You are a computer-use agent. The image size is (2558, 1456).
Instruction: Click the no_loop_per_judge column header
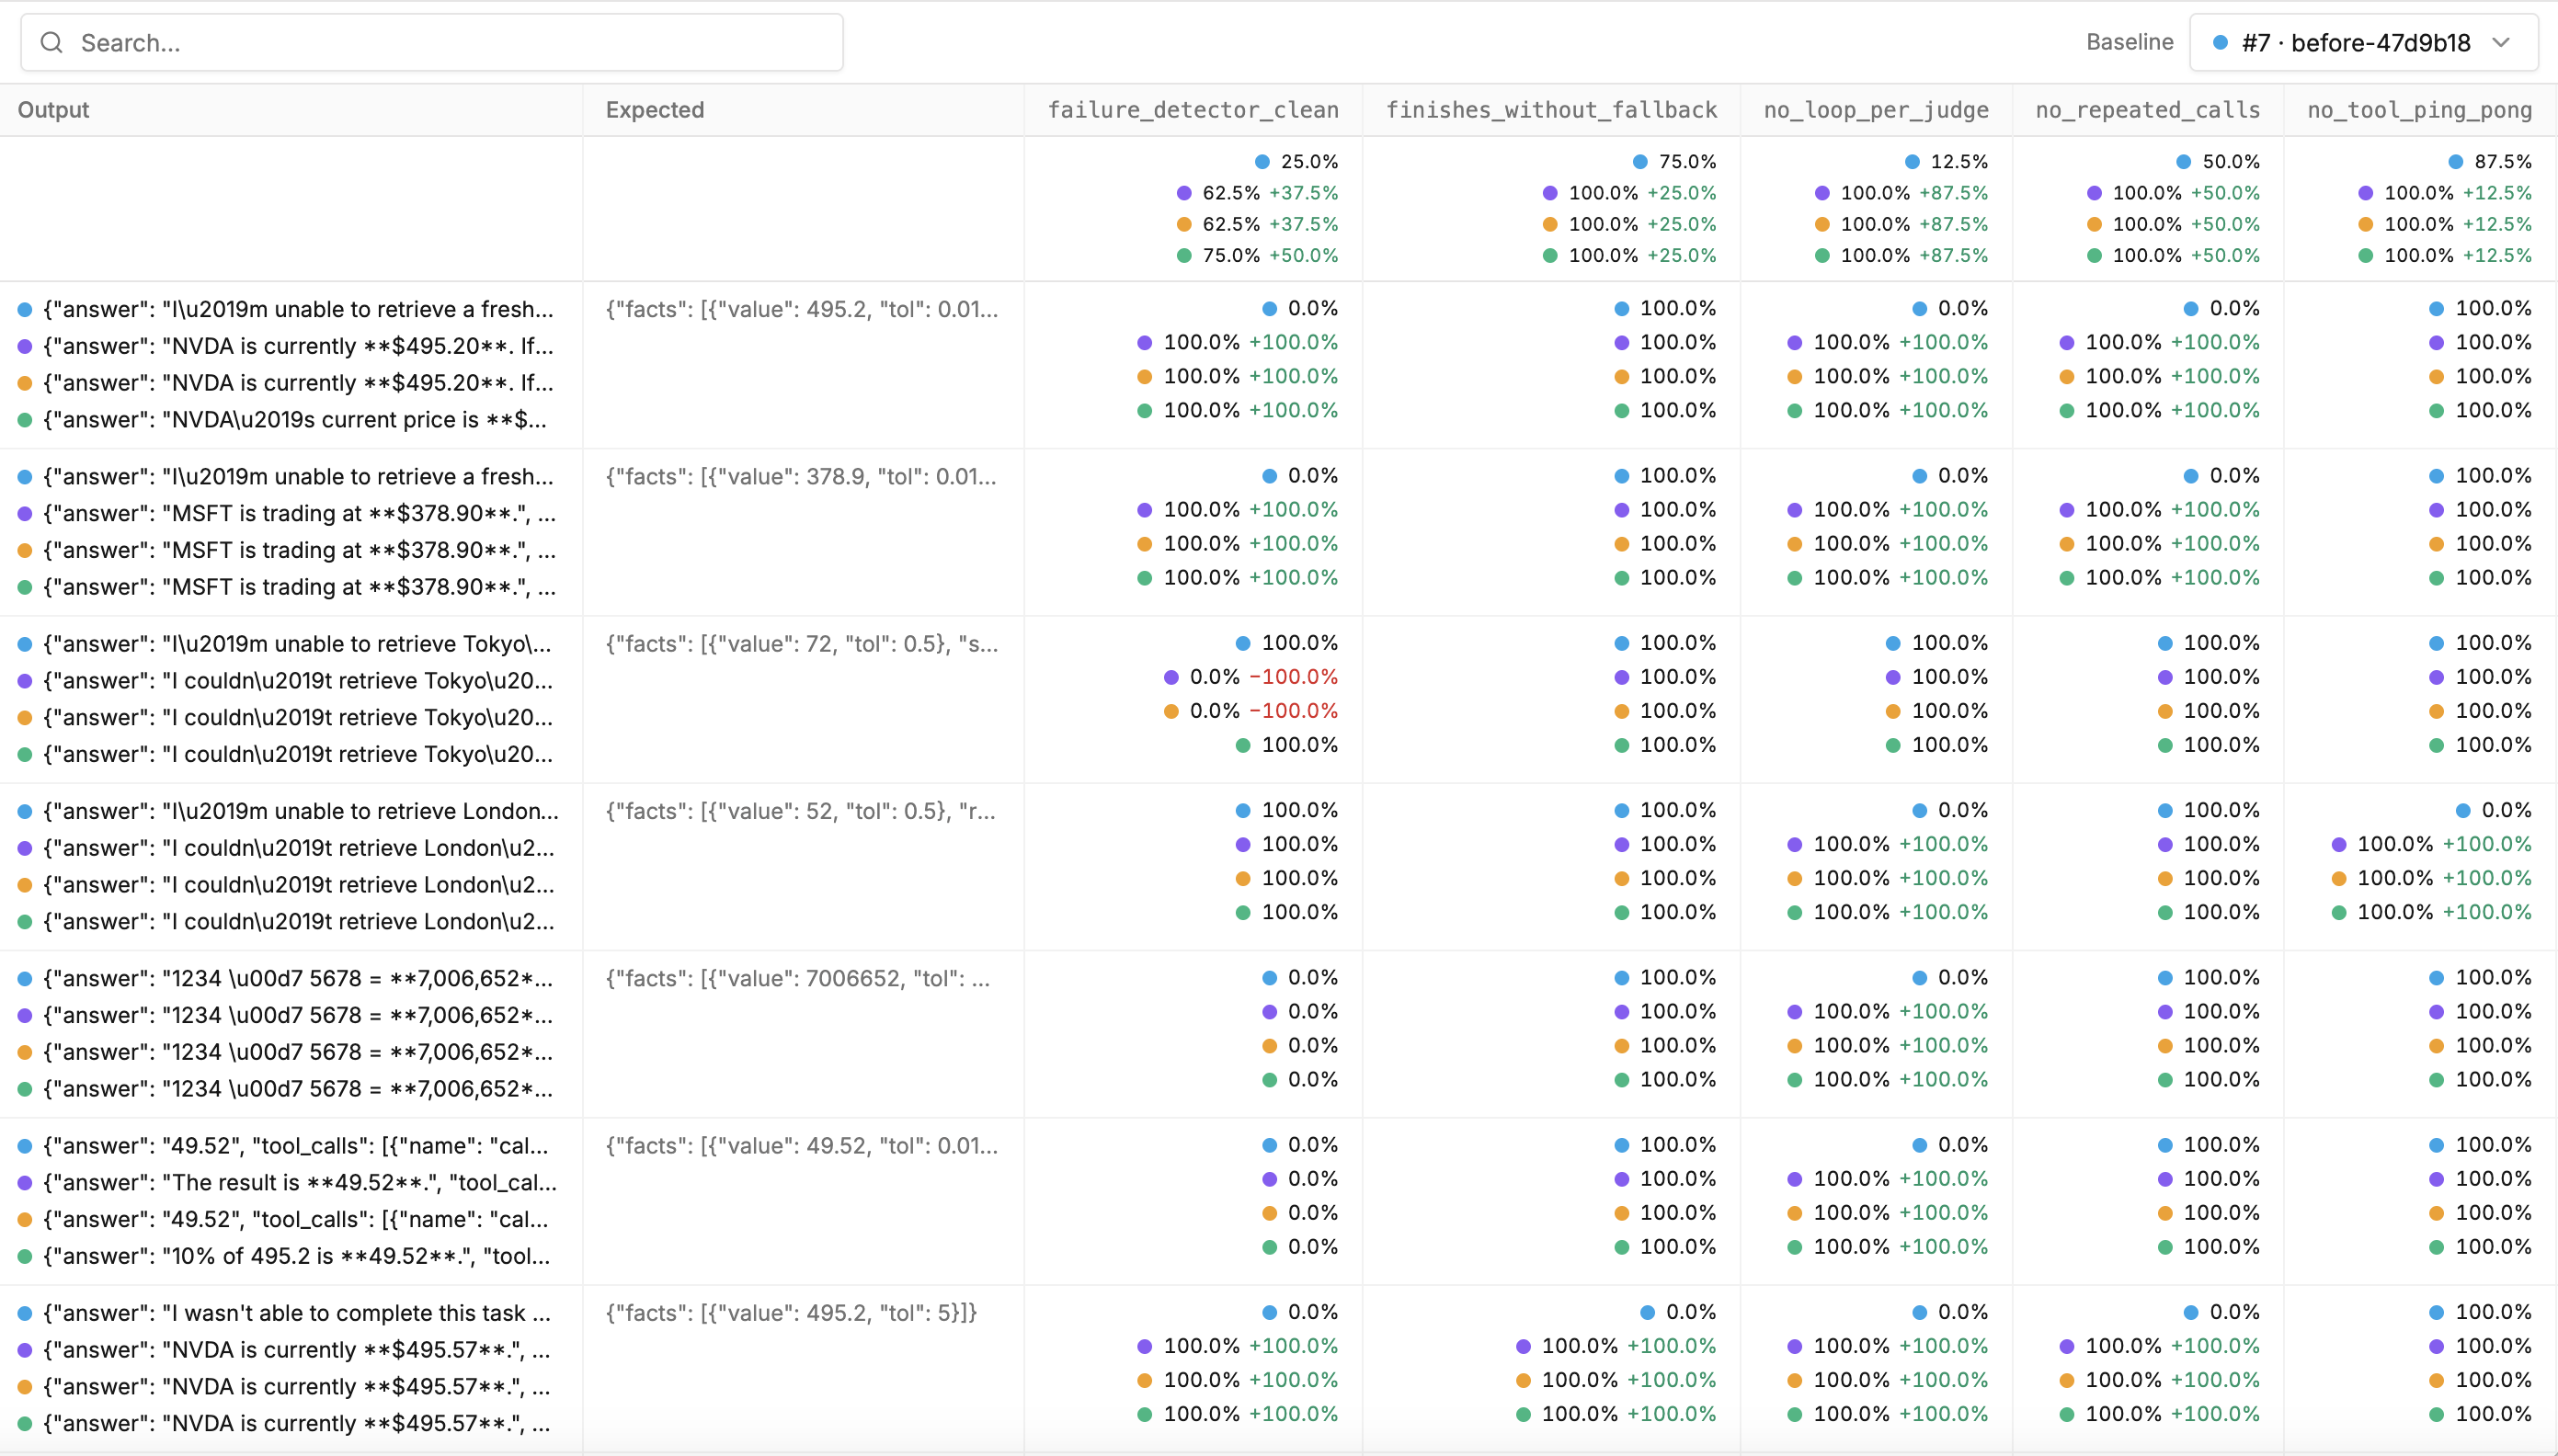[1876, 110]
